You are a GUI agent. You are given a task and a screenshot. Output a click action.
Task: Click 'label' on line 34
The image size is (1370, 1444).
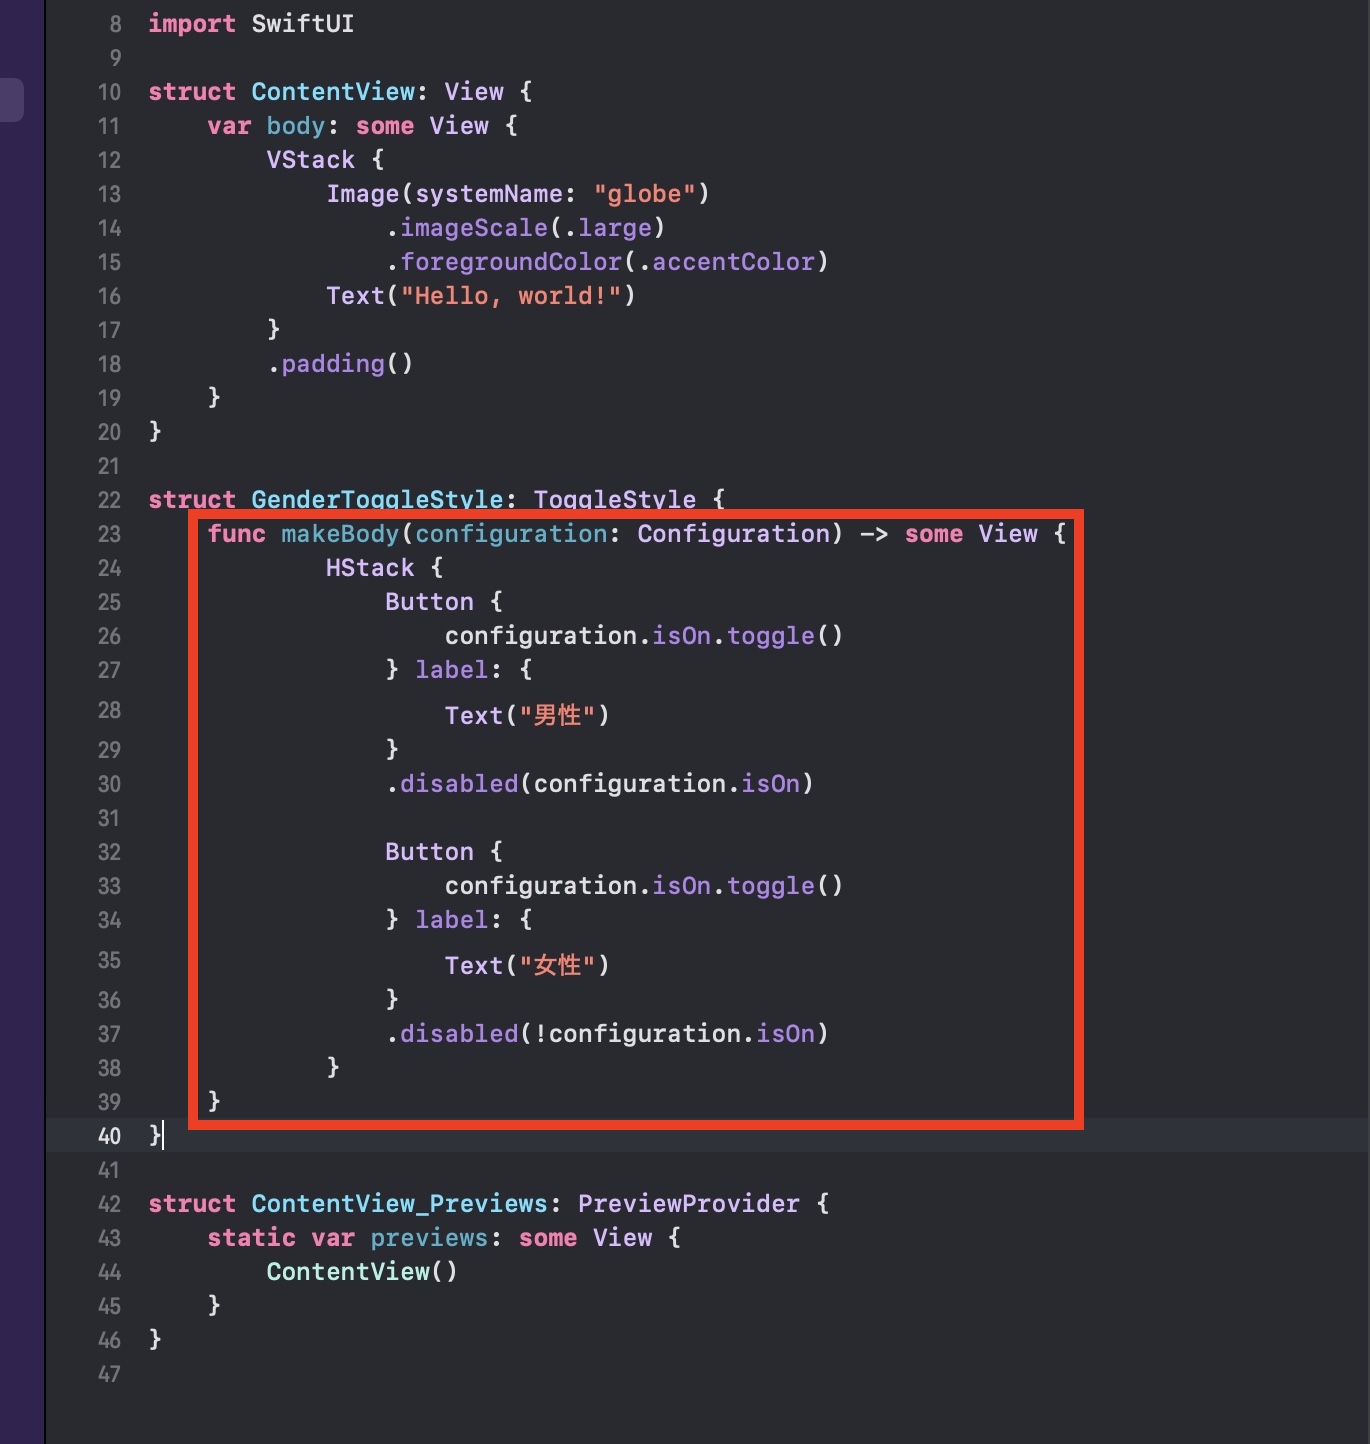tap(452, 920)
